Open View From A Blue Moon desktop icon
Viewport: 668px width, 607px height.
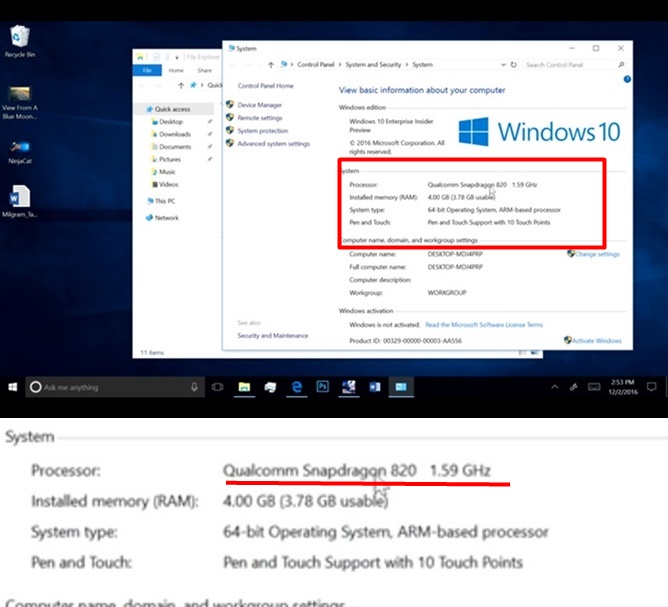click(20, 102)
